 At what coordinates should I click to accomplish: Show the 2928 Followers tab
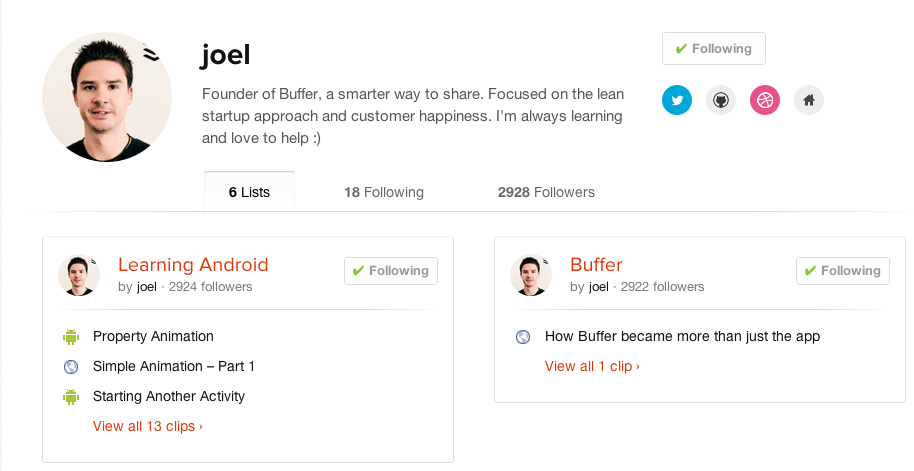coord(546,192)
